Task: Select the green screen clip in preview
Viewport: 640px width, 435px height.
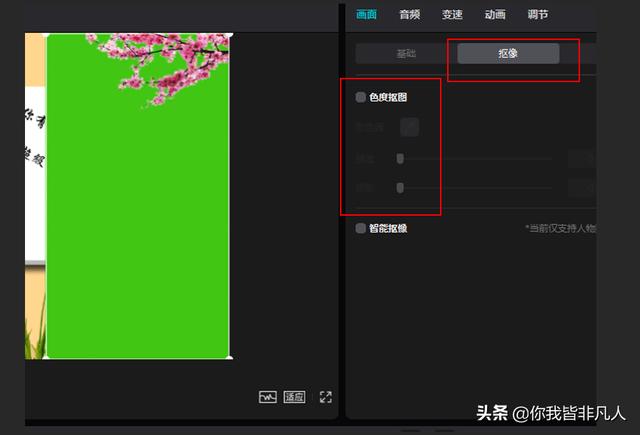Action: [x=138, y=196]
